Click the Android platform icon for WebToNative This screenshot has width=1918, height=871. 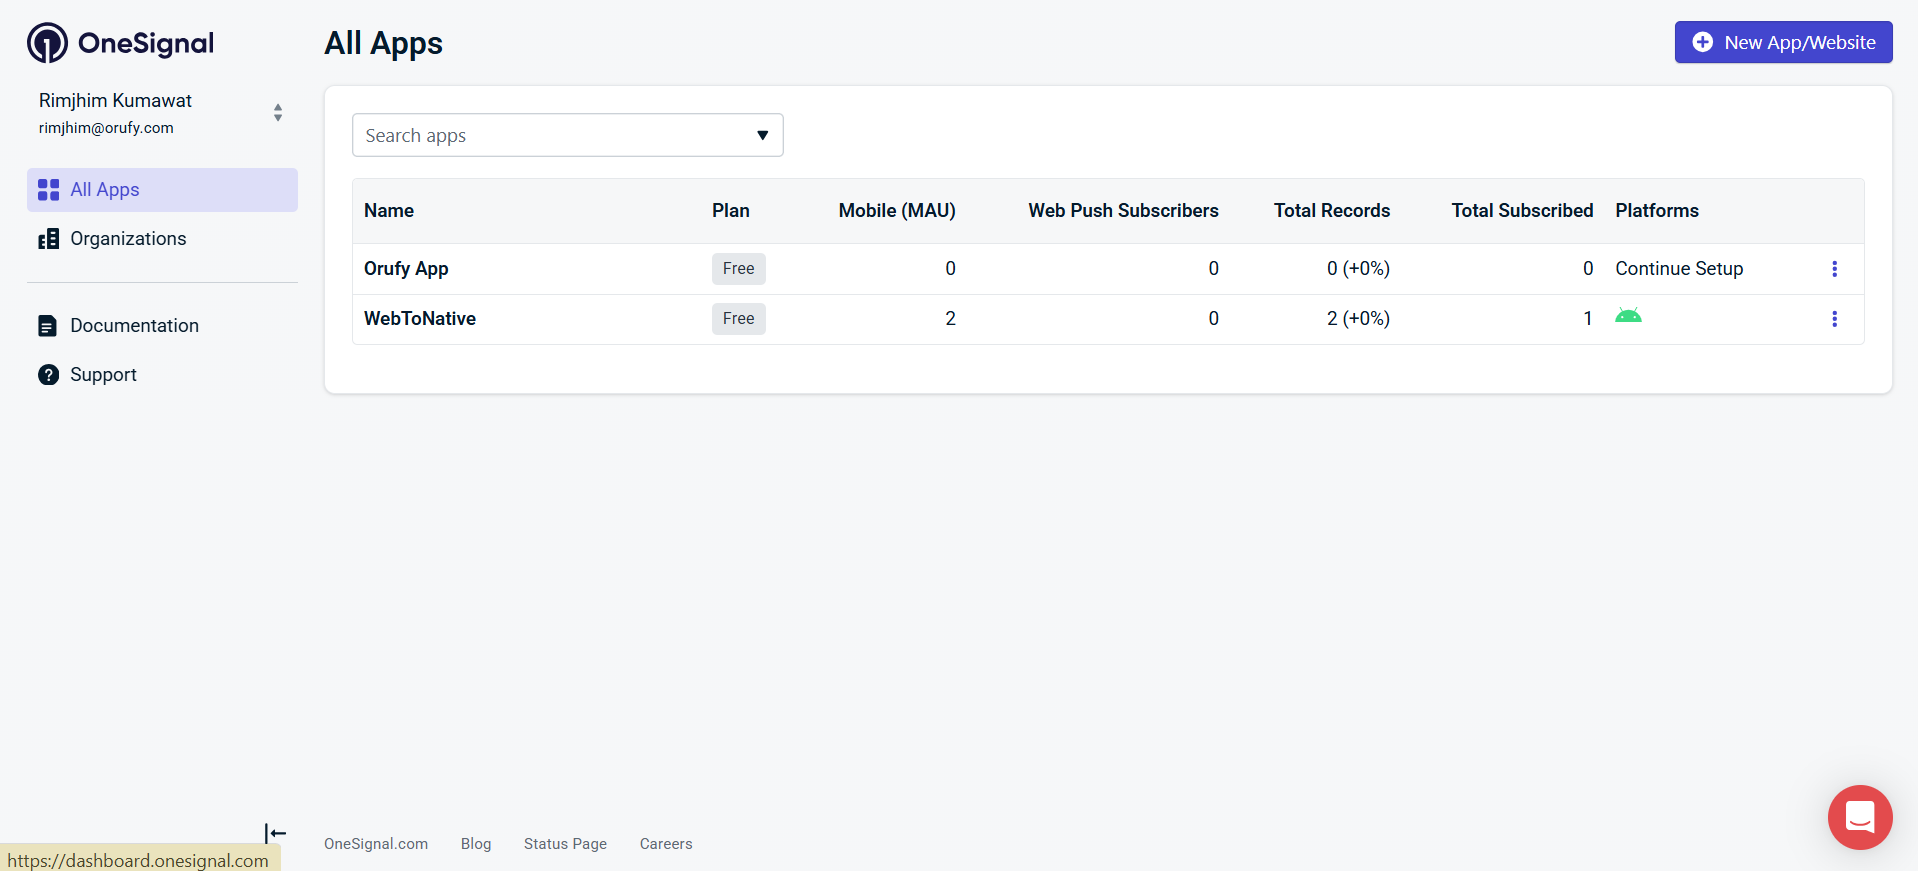tap(1628, 316)
